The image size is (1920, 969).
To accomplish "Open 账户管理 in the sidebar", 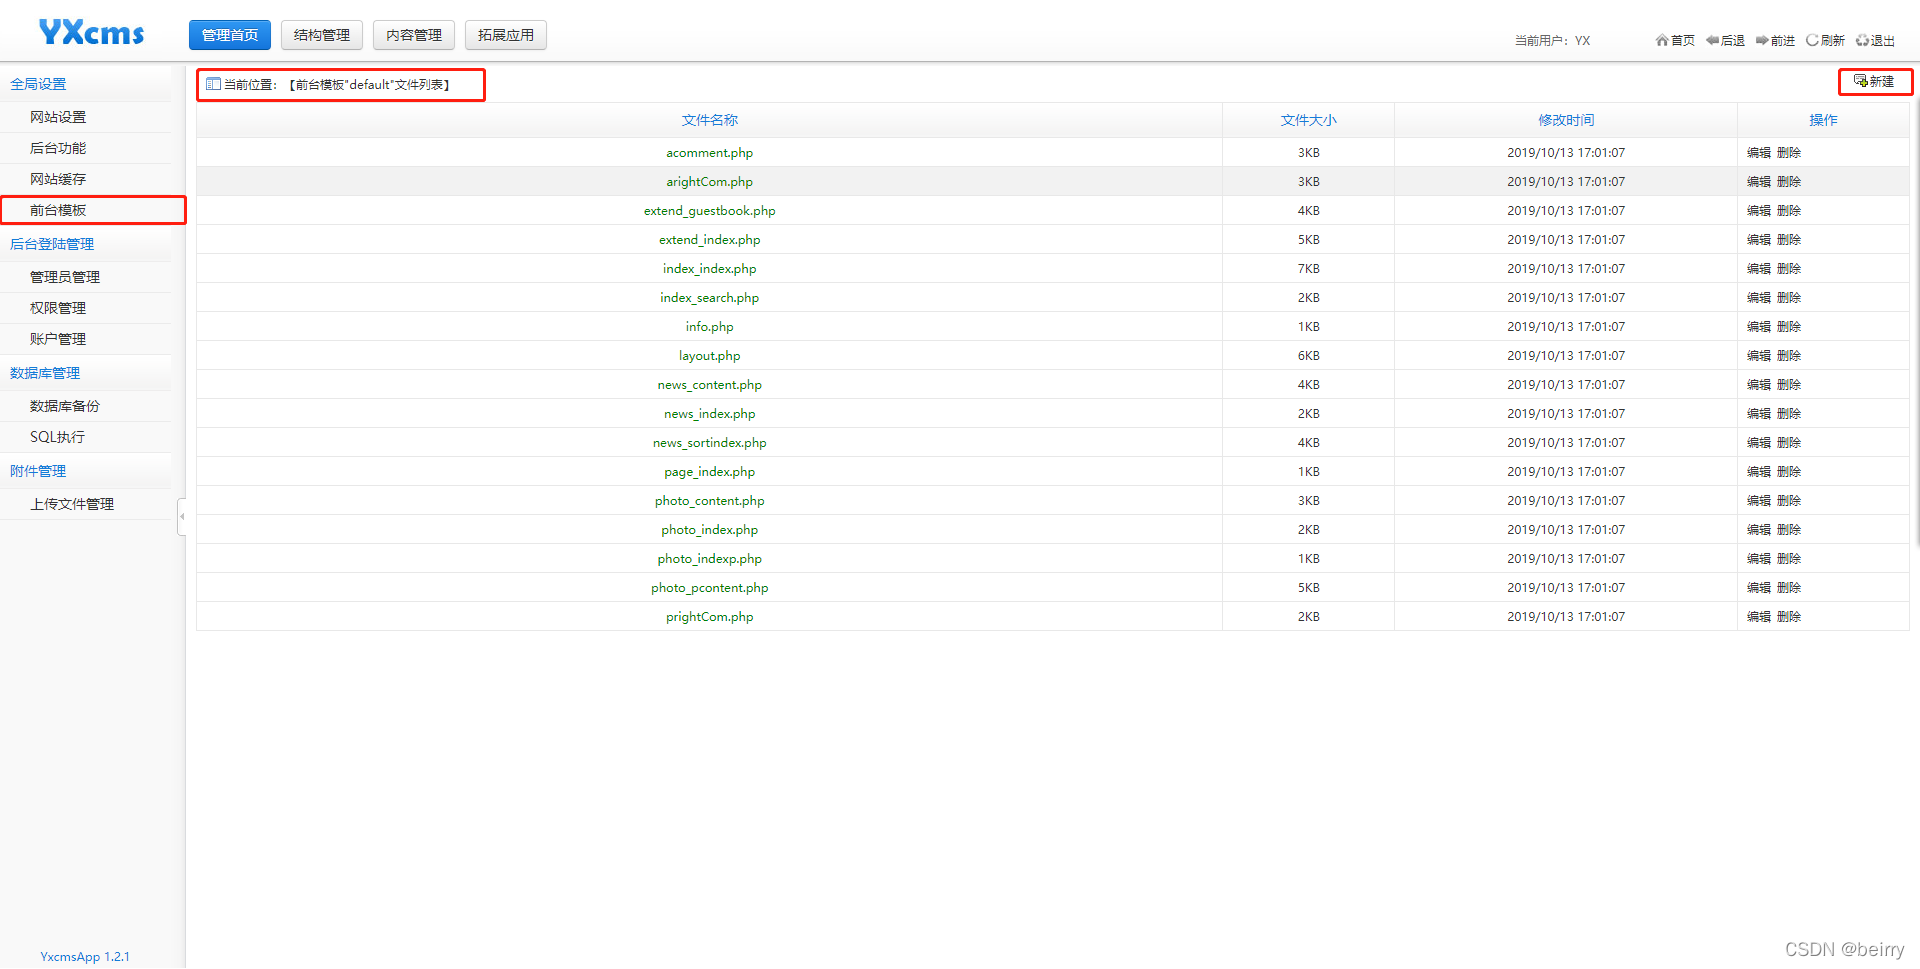I will pos(58,340).
